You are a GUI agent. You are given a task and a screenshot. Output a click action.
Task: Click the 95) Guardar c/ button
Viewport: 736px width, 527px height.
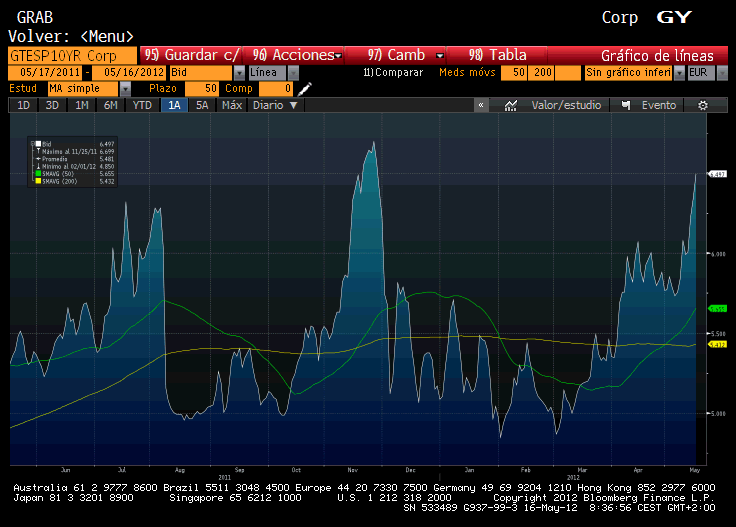click(192, 55)
